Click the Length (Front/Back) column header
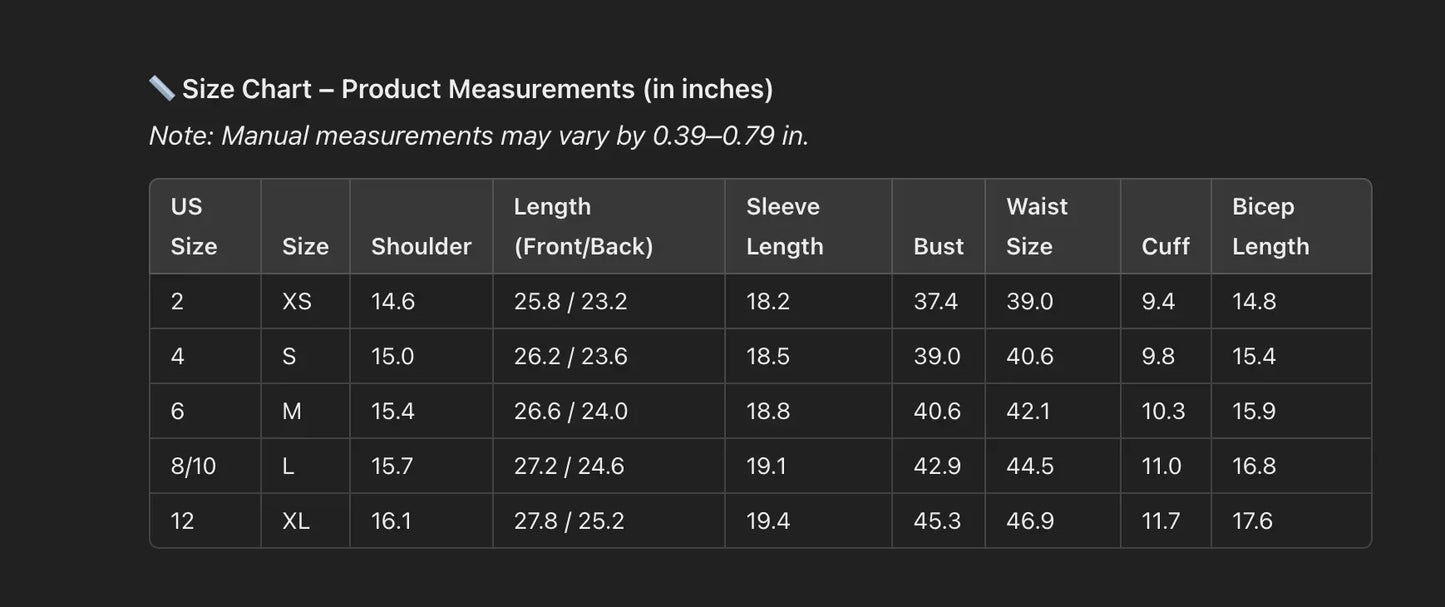 [583, 226]
